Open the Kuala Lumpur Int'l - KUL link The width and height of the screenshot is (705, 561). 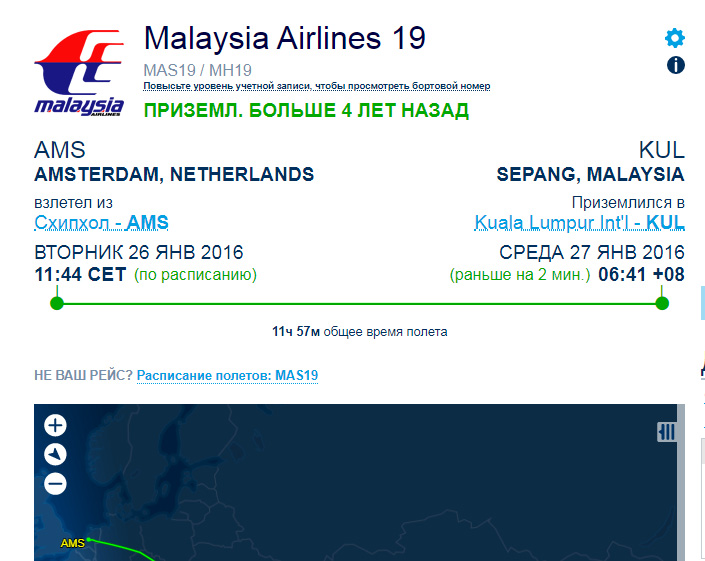click(580, 223)
